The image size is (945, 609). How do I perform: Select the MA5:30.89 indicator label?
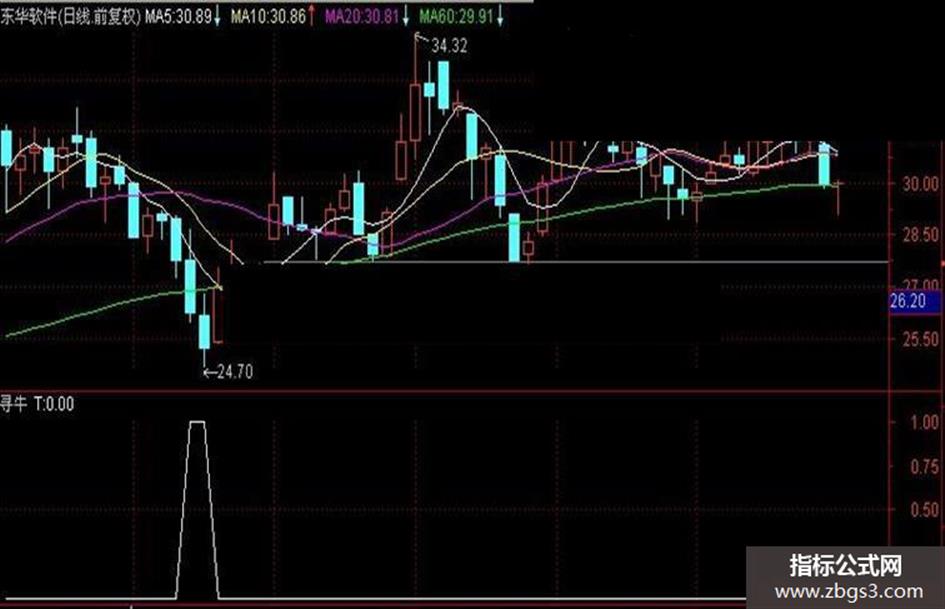(x=178, y=16)
